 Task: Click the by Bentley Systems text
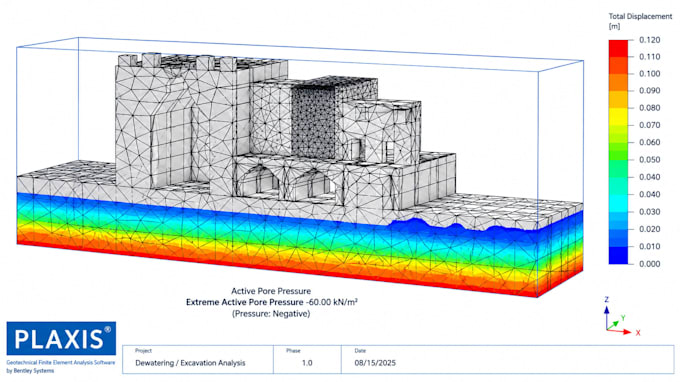coord(30,371)
